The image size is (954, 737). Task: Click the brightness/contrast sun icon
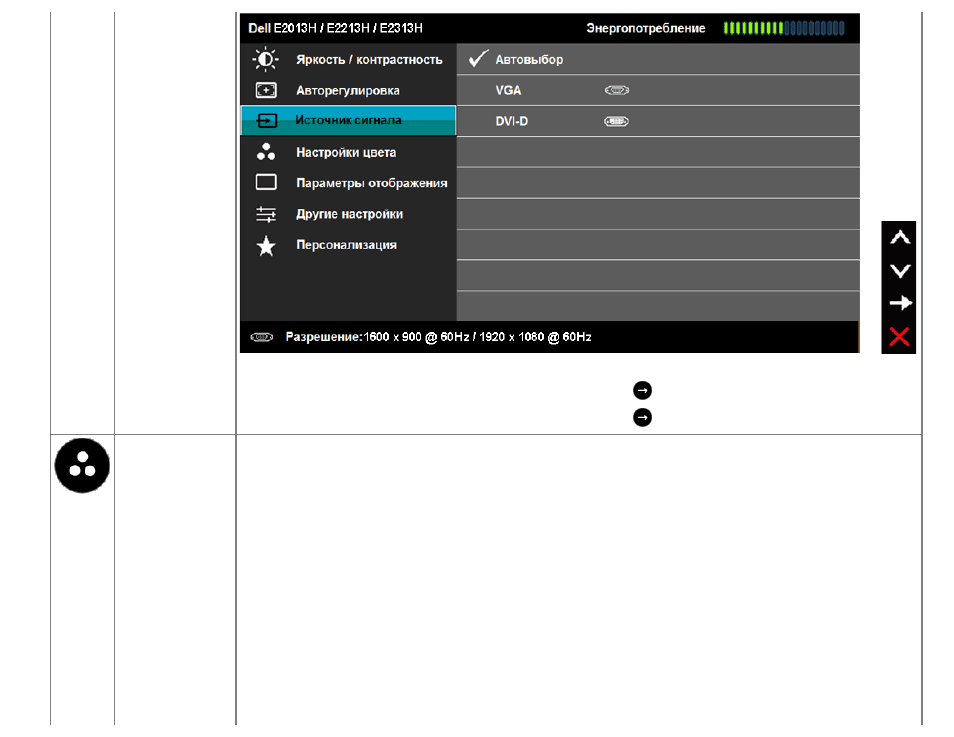tap(266, 59)
